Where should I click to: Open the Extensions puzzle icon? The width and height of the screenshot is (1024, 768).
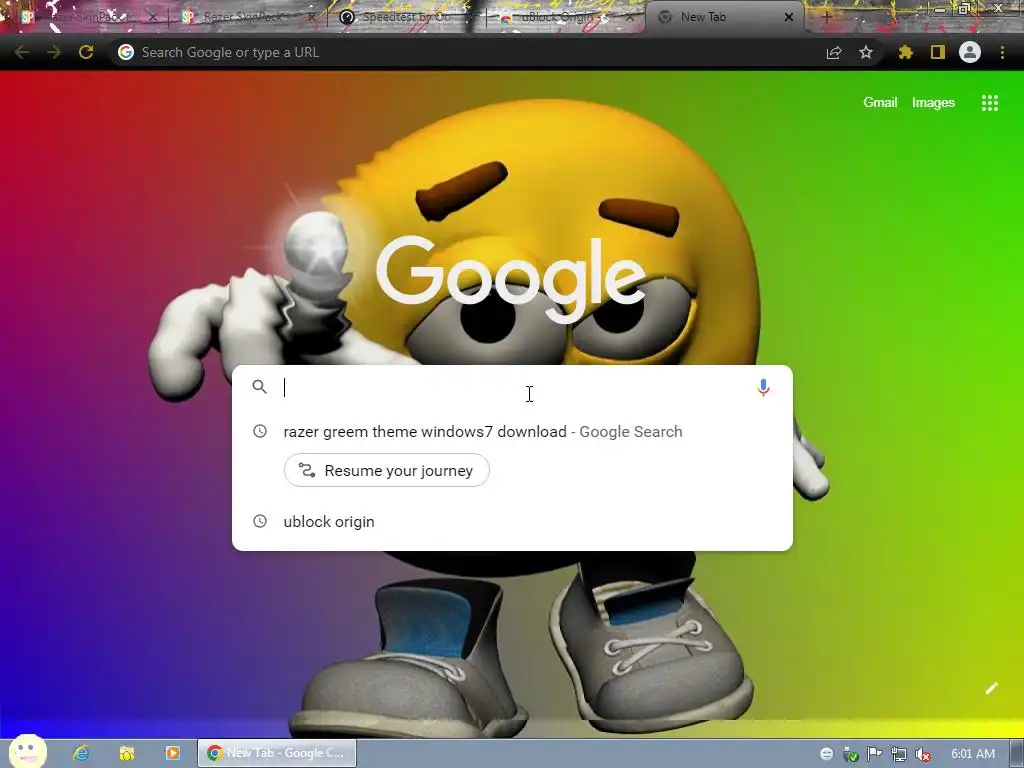tap(905, 52)
